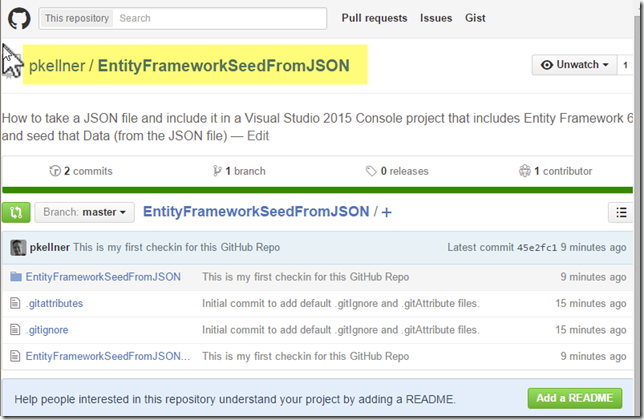Open the EntityFrameworkSeedFromJSON breadcrumb link
Viewport: 644px width, 420px height.
tap(256, 211)
